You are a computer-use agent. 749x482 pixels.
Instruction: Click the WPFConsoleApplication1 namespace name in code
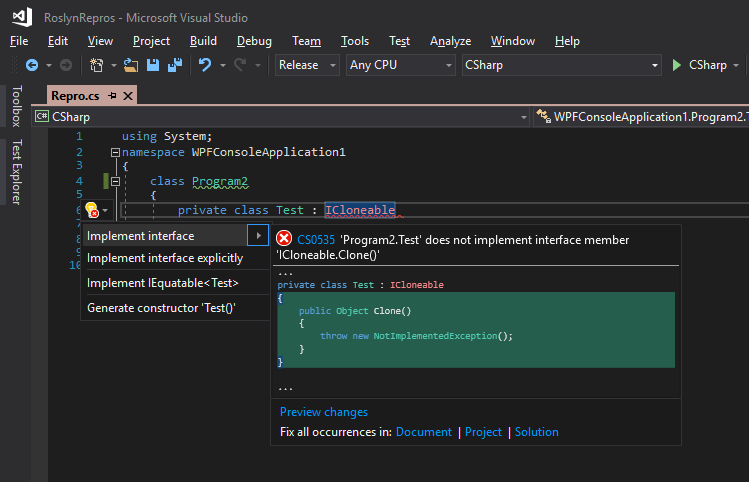point(268,152)
